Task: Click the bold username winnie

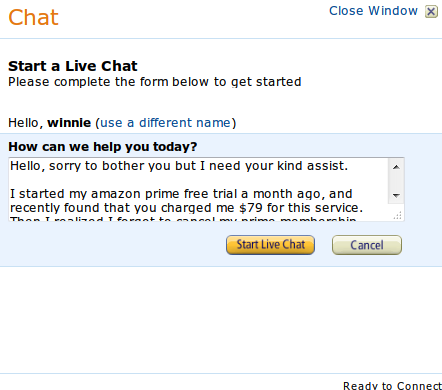Action: pyautogui.click(x=69, y=123)
